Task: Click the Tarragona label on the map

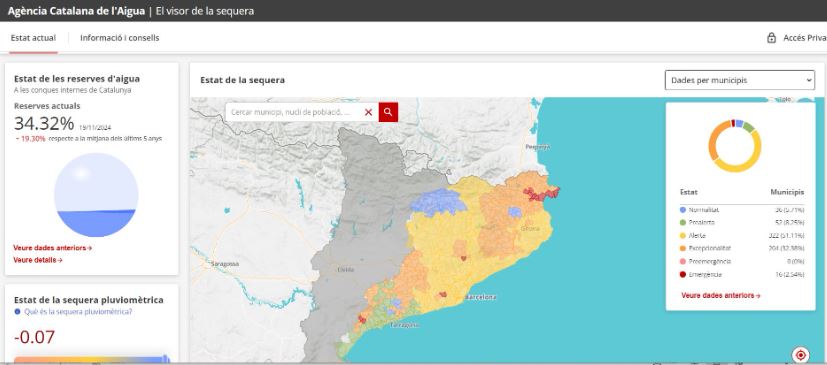Action: tap(405, 325)
